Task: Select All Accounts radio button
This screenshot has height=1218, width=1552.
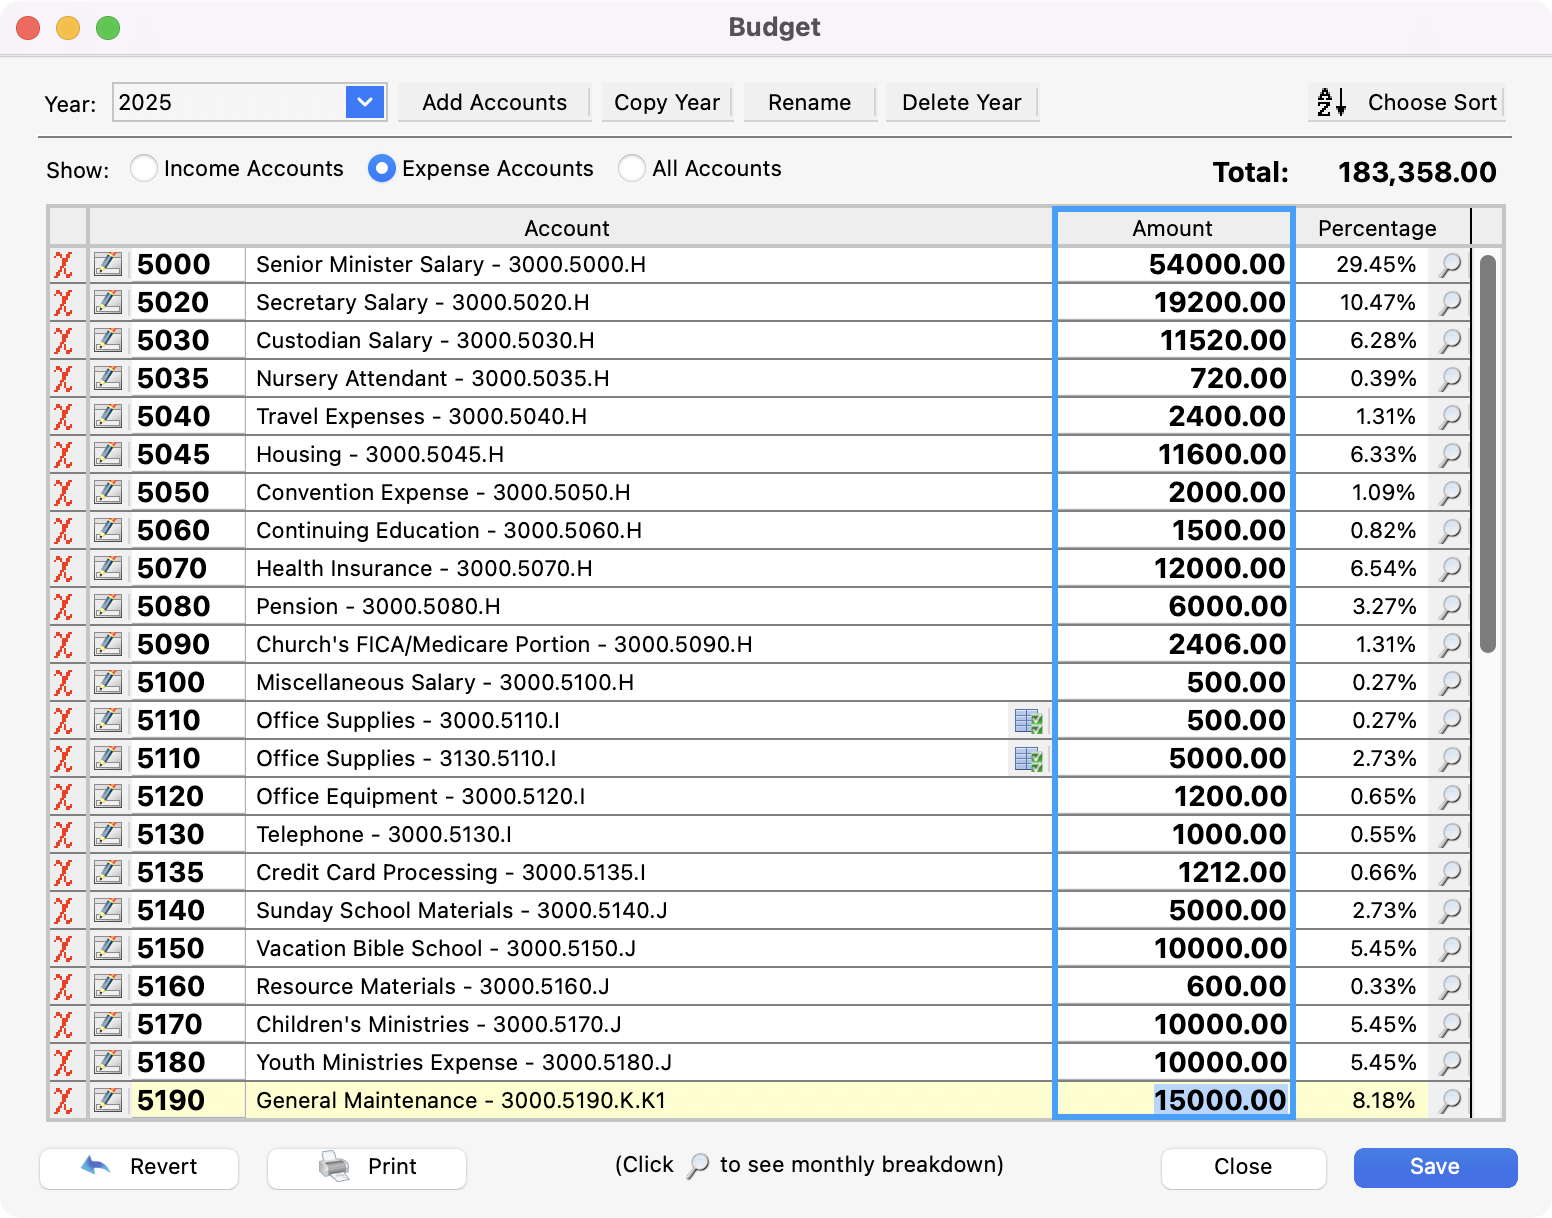Action: point(631,169)
